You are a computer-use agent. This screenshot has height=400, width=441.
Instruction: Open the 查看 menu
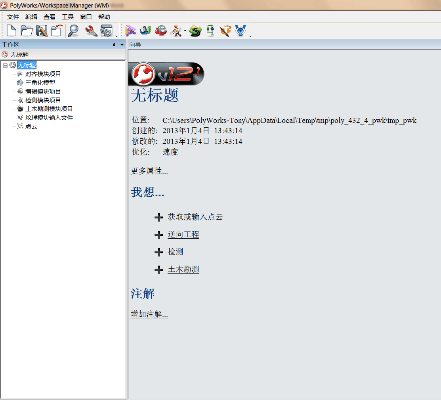click(x=49, y=17)
